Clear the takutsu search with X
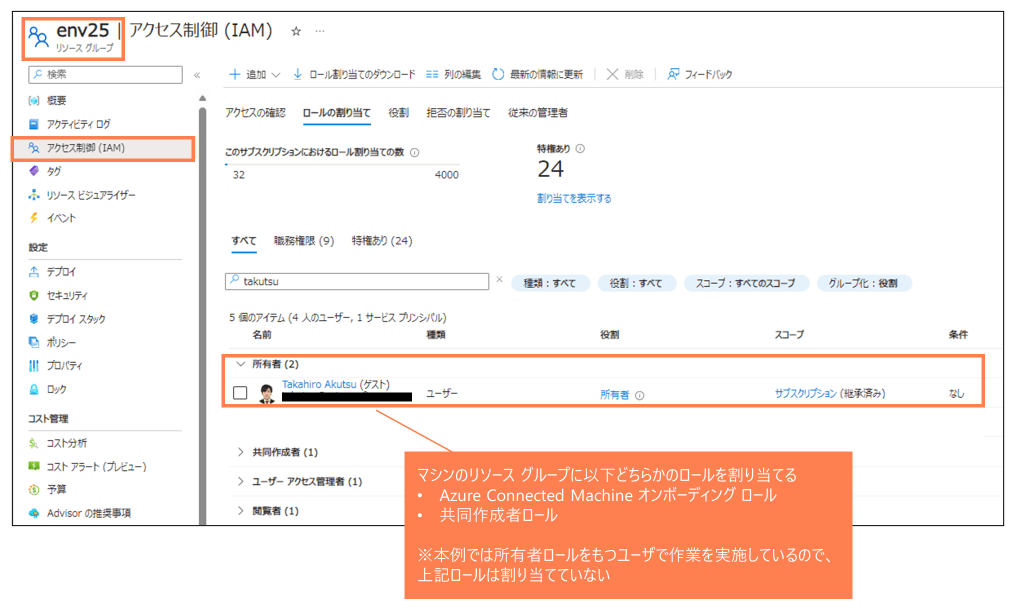Image resolution: width=1015 pixels, height=616 pixels. [499, 280]
